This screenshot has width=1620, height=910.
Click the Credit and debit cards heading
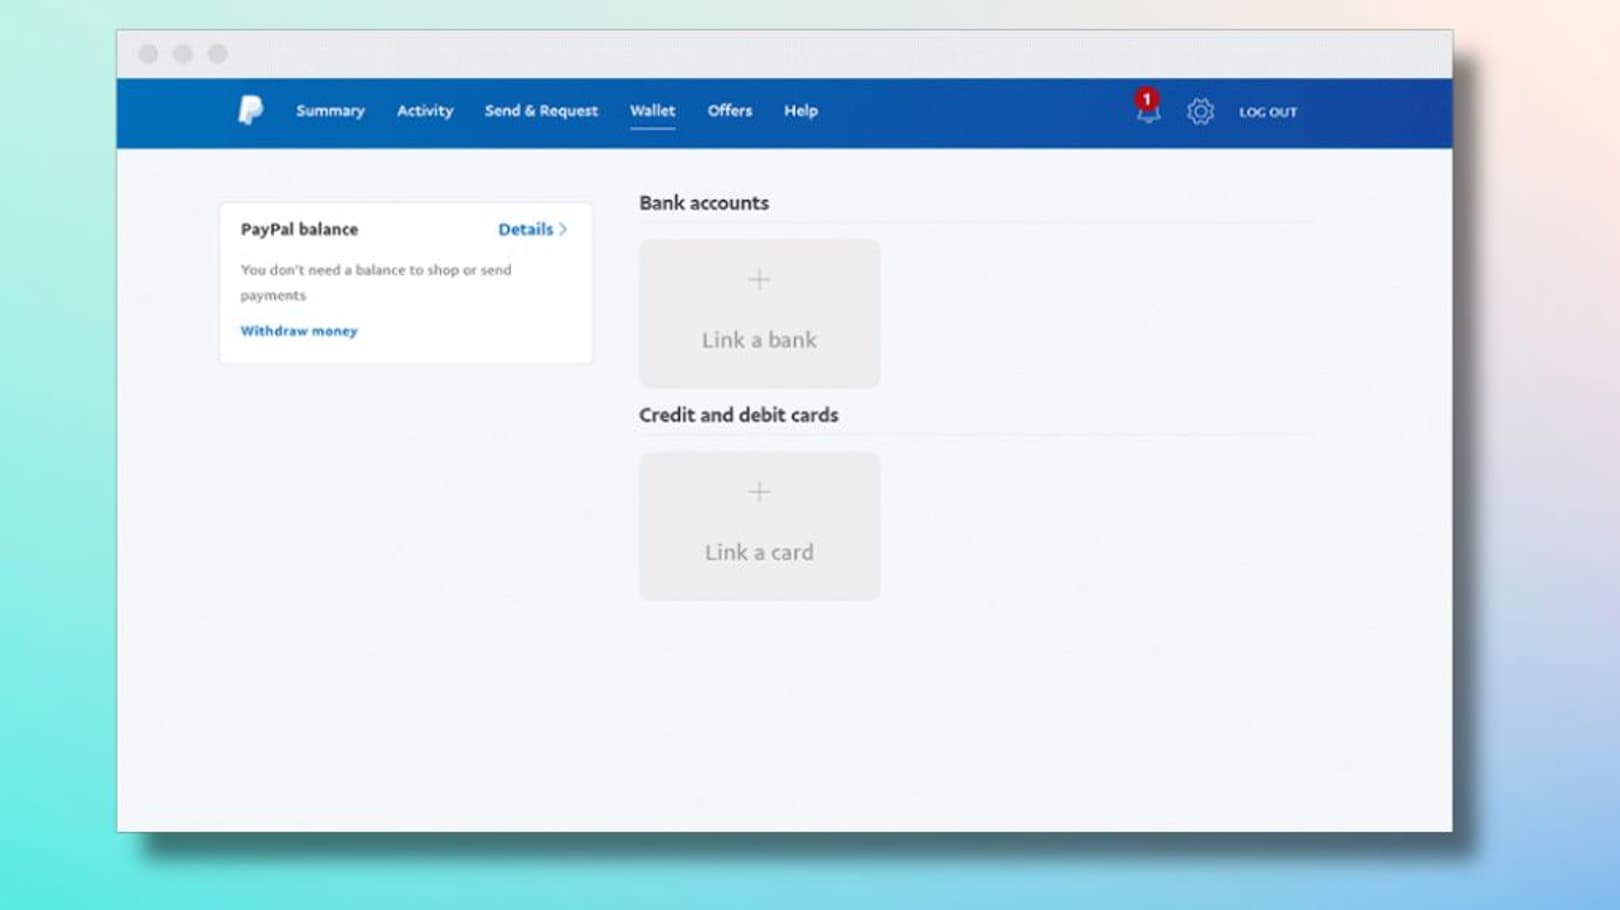pos(738,415)
